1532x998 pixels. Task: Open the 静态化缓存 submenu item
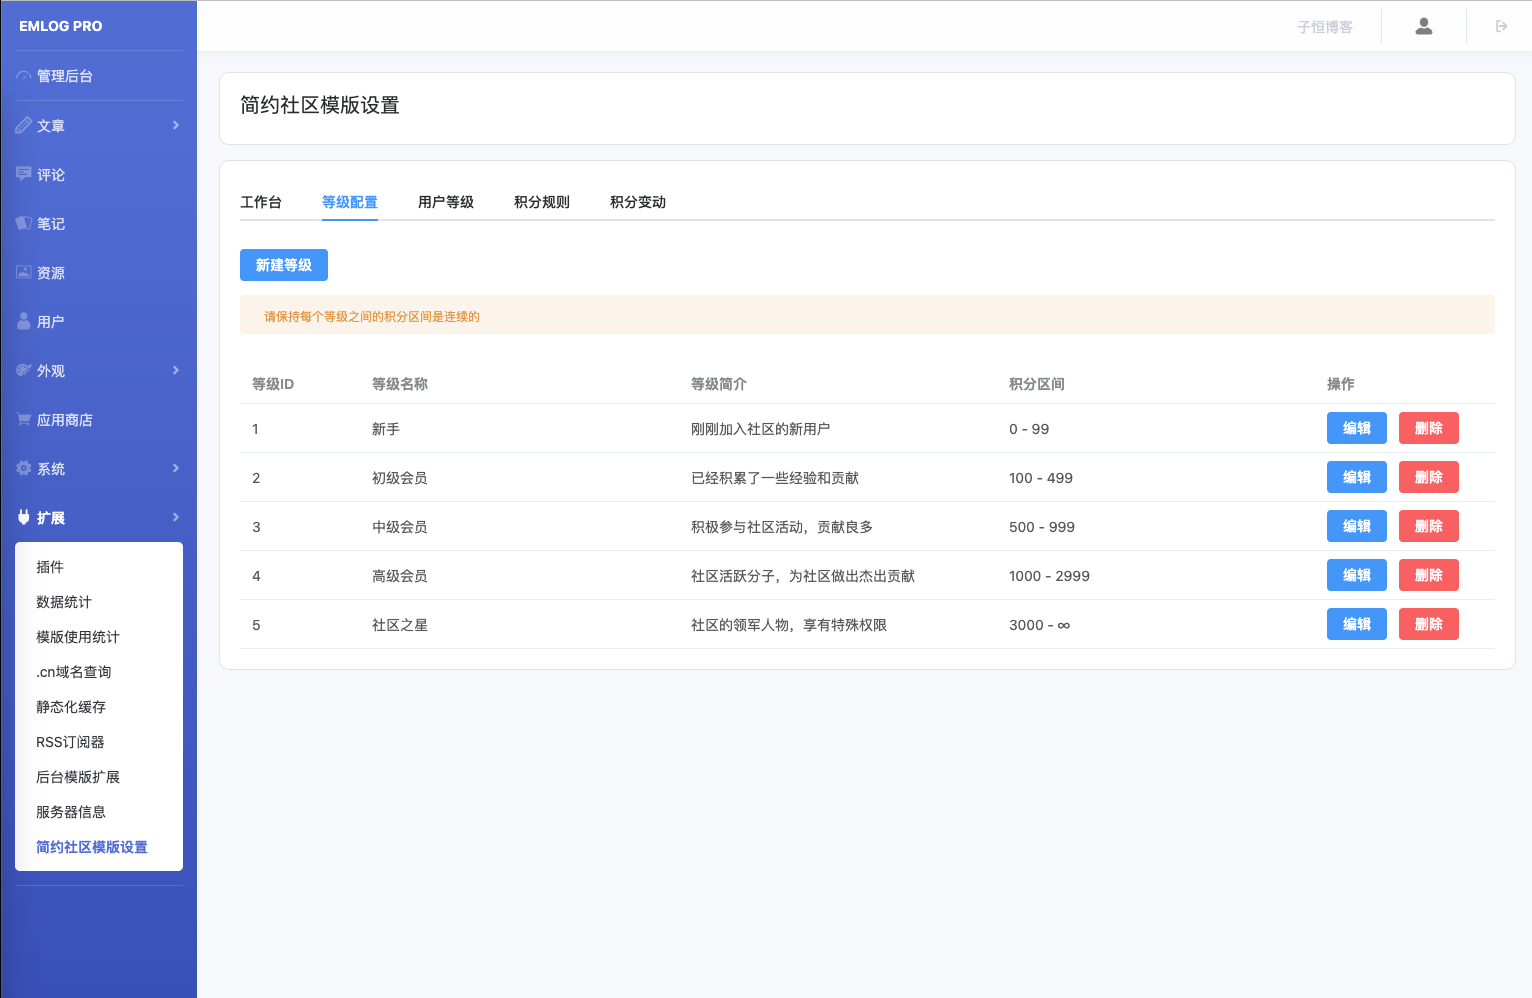point(71,707)
